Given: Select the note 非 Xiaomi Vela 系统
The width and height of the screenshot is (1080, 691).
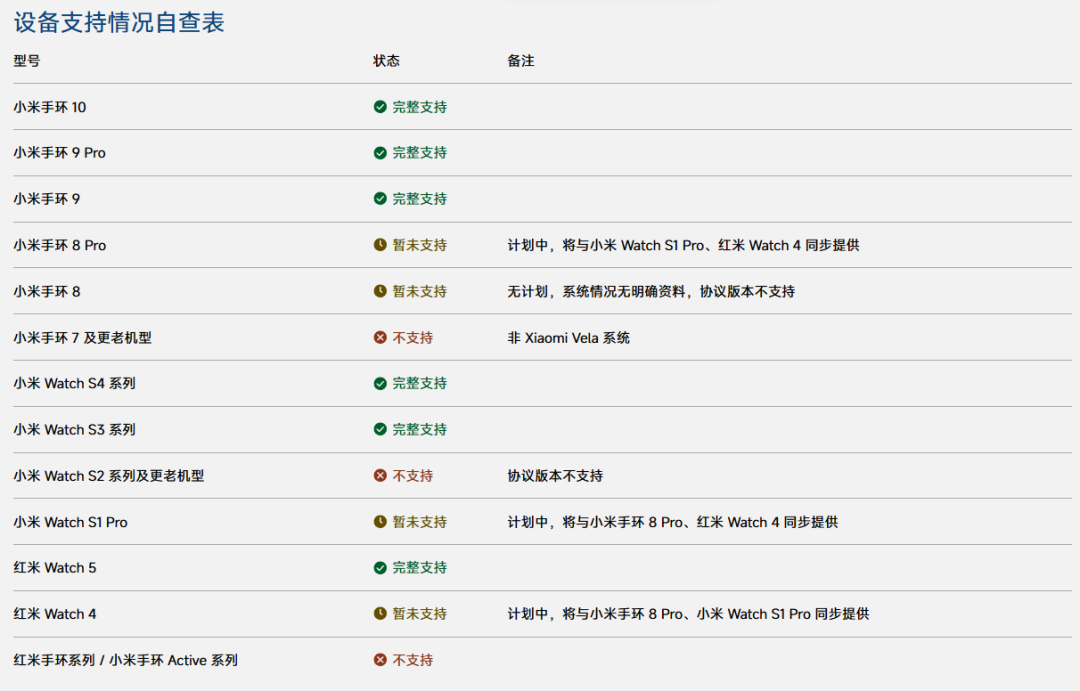Looking at the screenshot, I should pos(568,338).
